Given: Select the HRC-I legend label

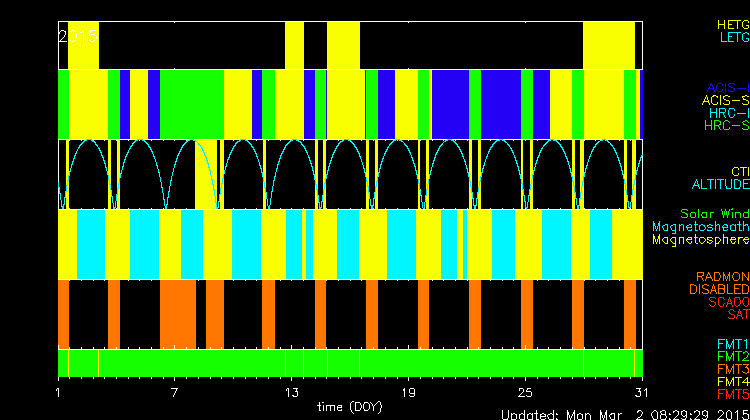Looking at the screenshot, I should [x=728, y=113].
